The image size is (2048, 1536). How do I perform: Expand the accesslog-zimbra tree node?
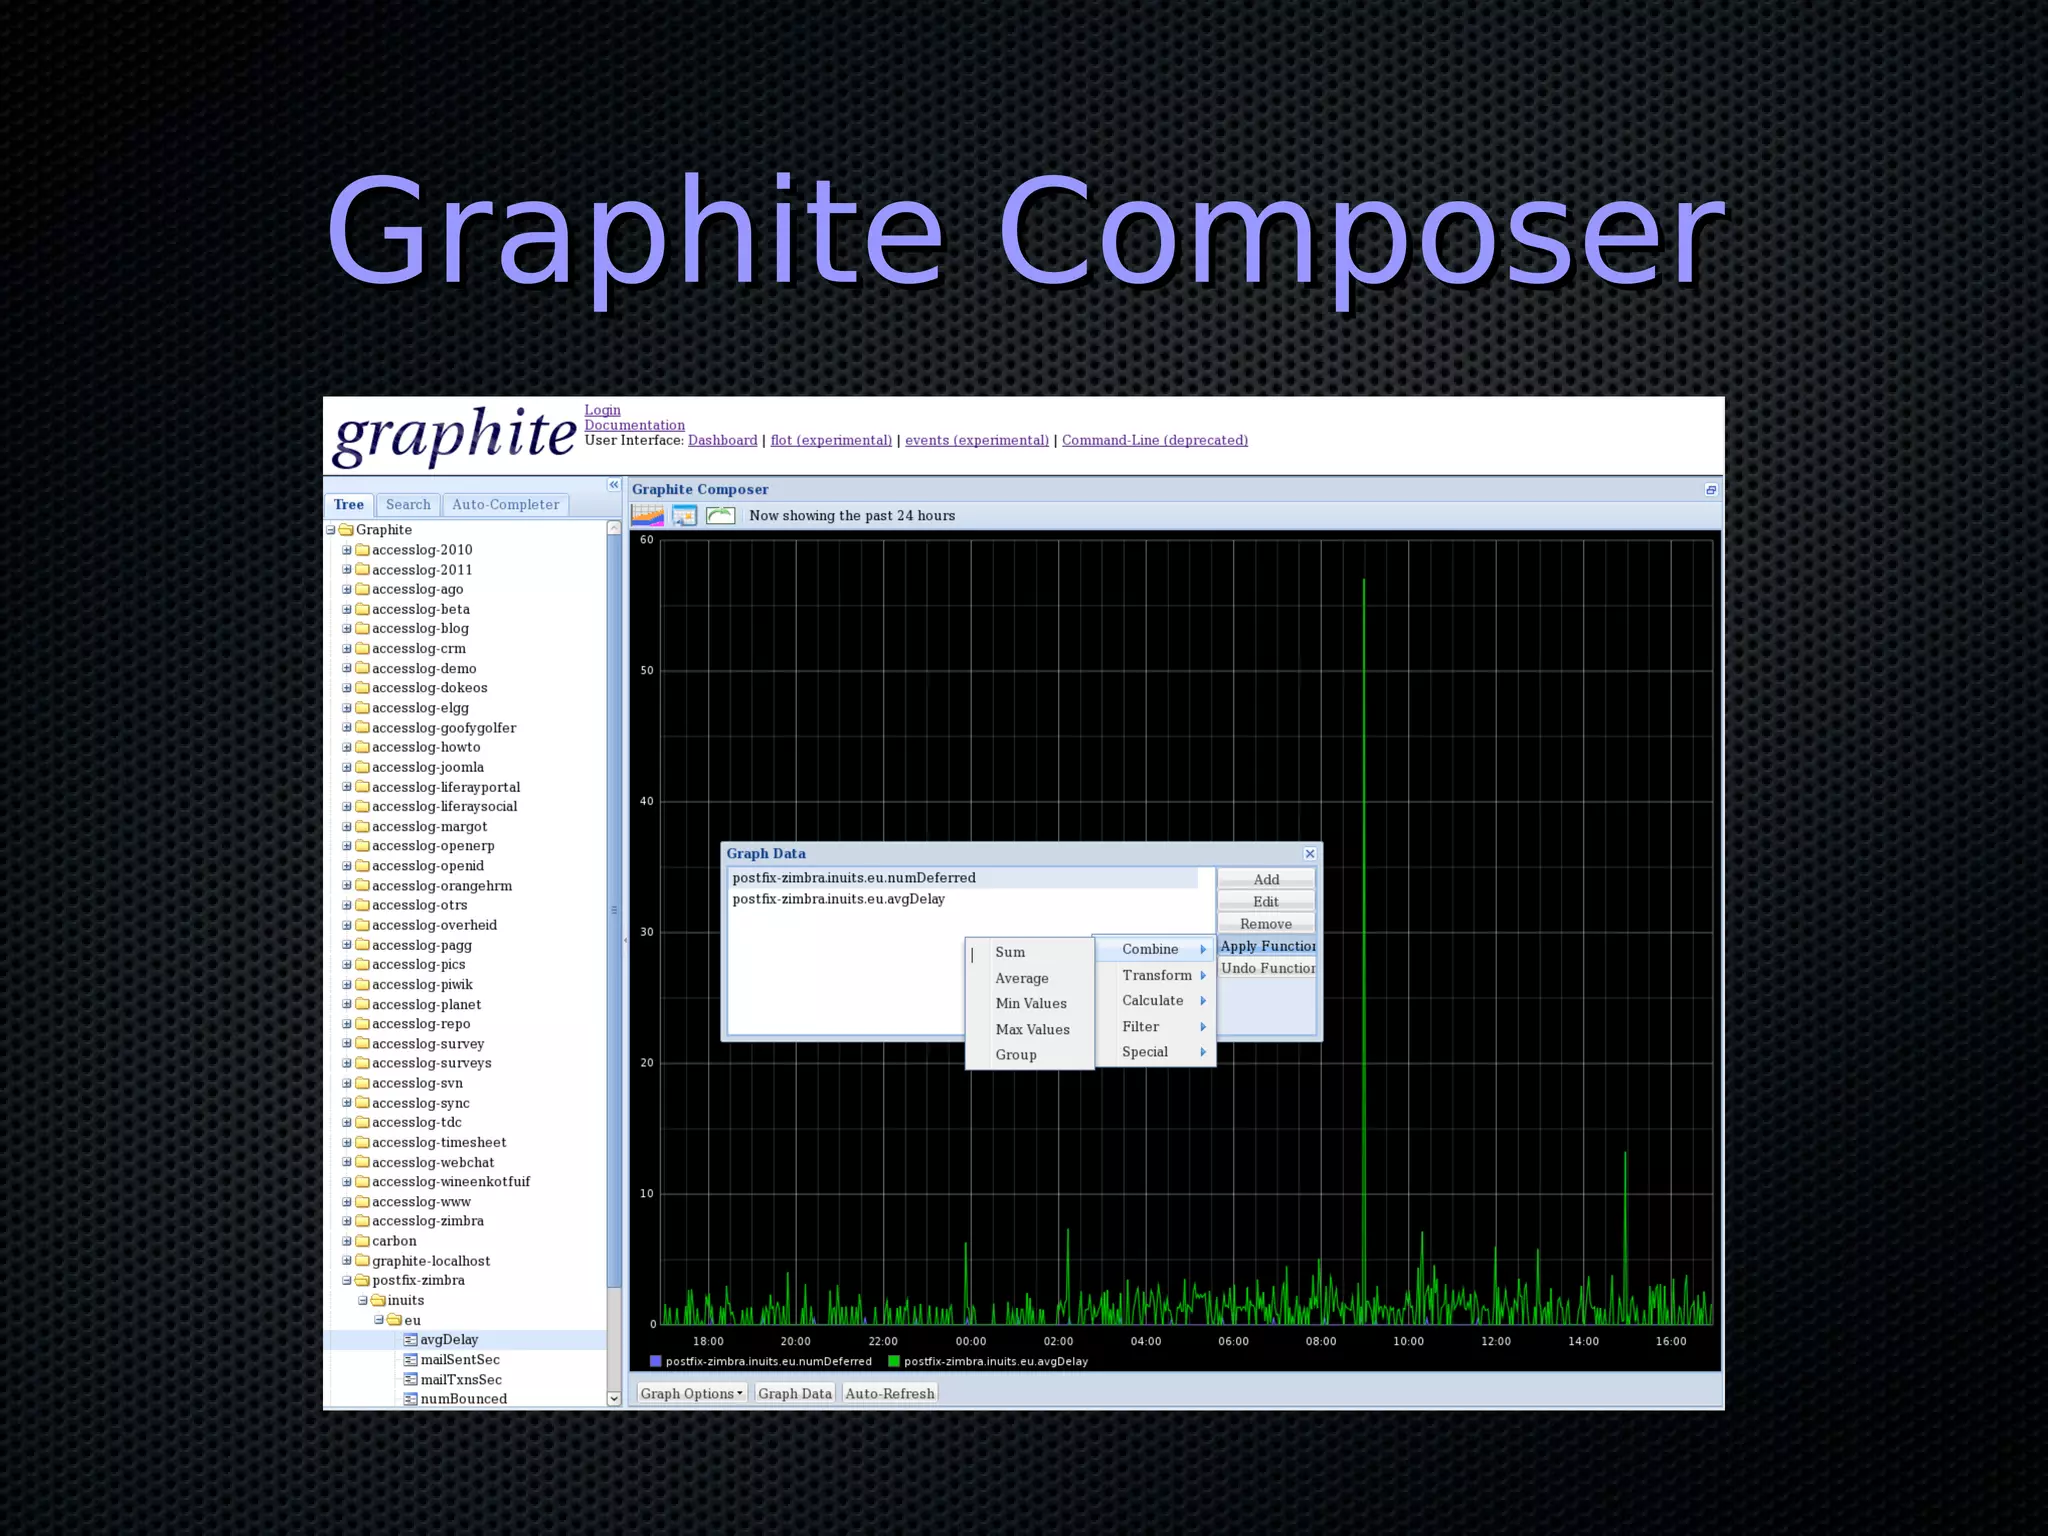(347, 1221)
